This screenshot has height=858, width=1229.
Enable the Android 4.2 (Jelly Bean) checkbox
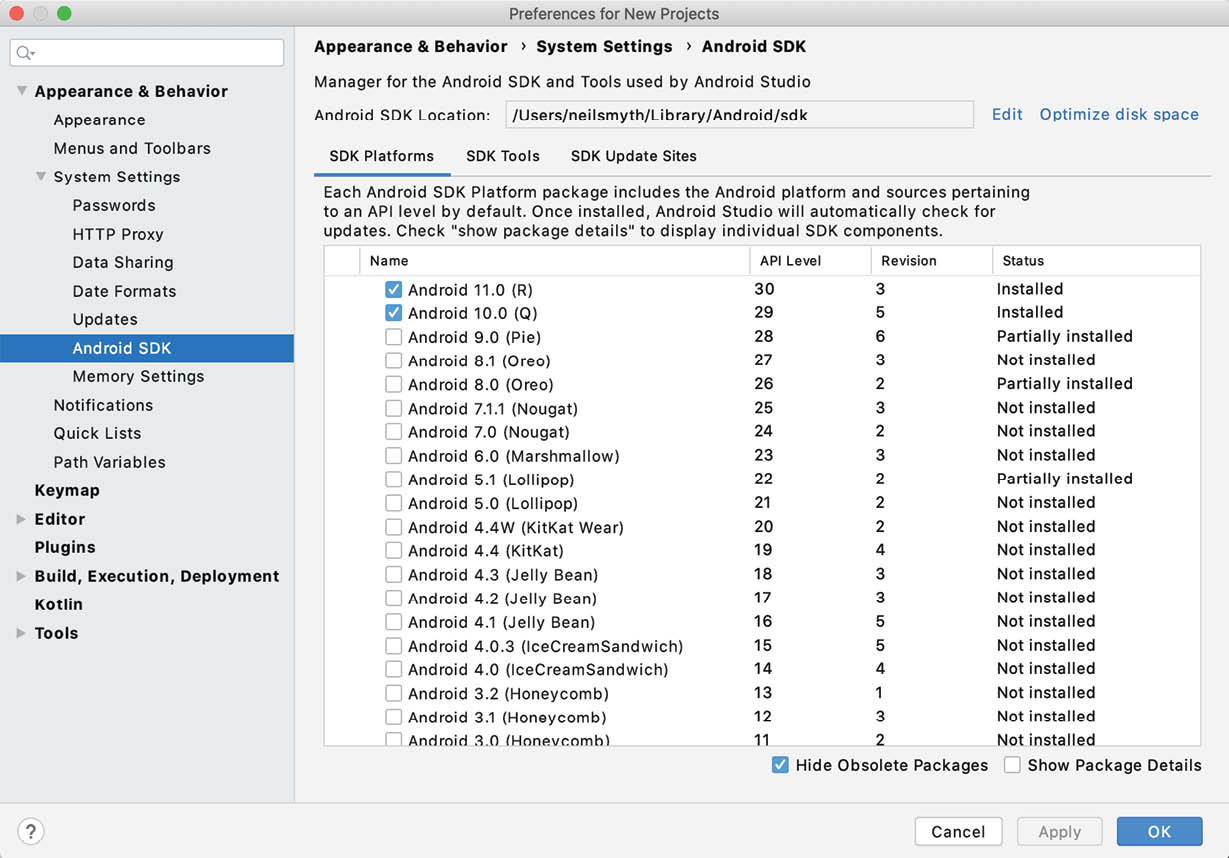(x=394, y=598)
